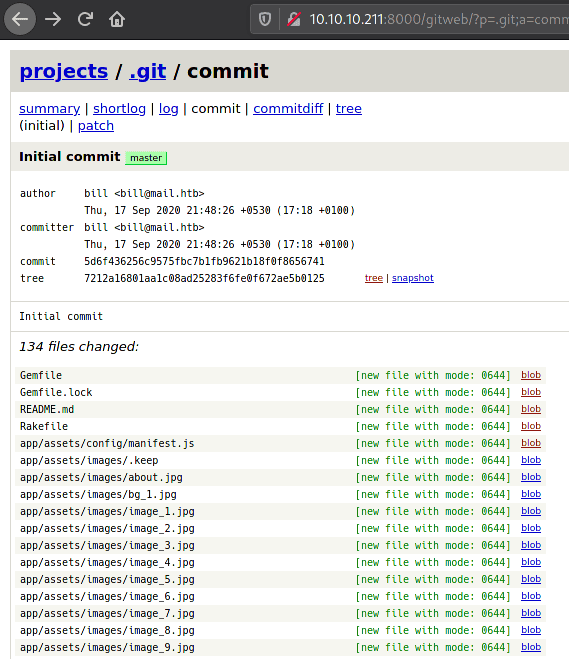Click author bill <bill@mail.htb> text

click(144, 193)
